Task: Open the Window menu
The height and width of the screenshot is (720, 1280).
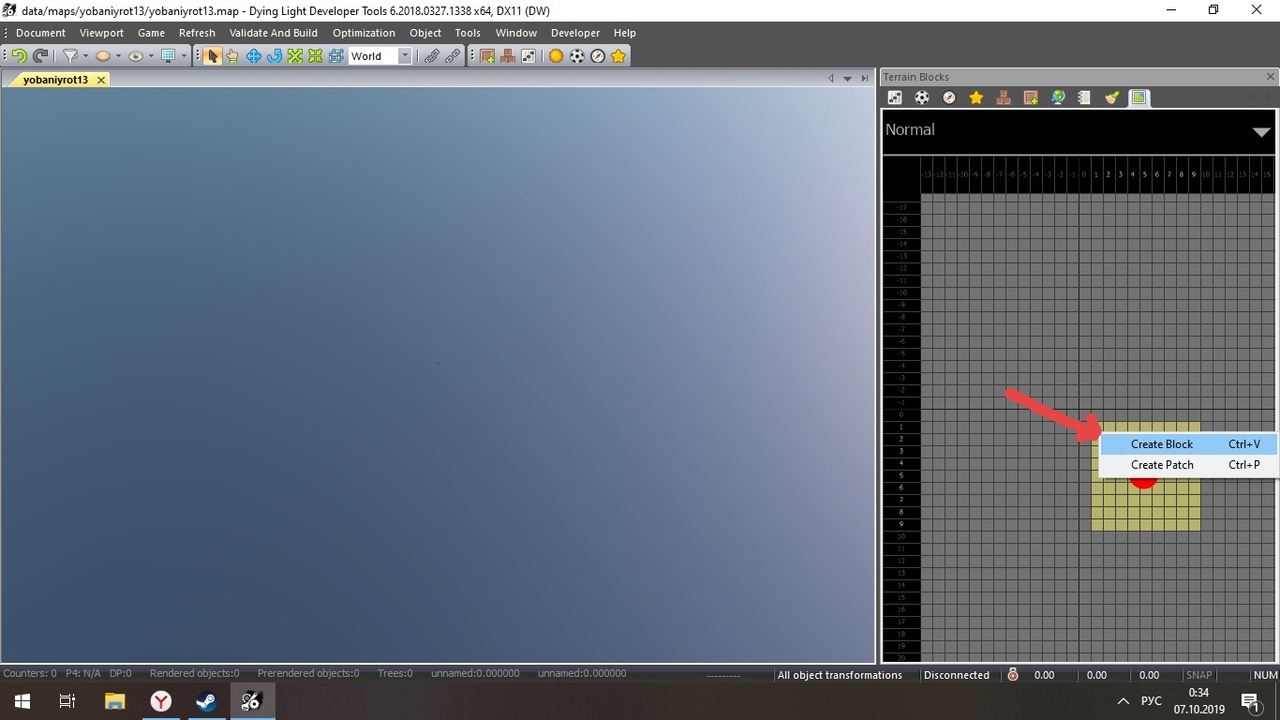Action: pos(516,33)
